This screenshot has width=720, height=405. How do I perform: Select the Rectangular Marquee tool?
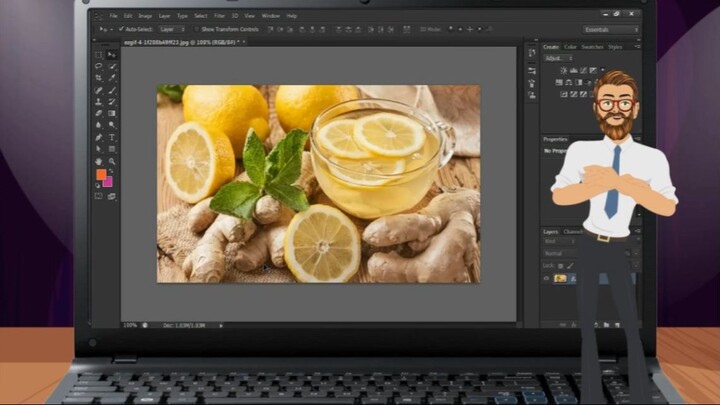point(99,55)
